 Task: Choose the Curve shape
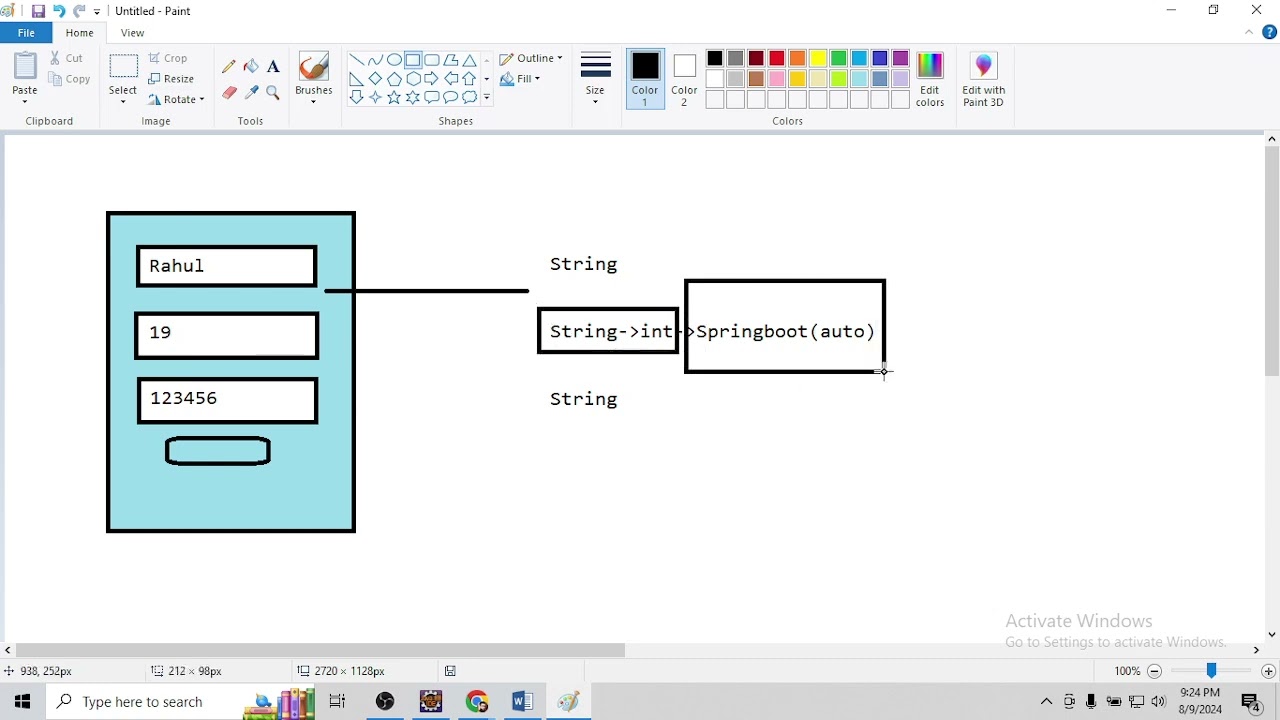coord(375,60)
